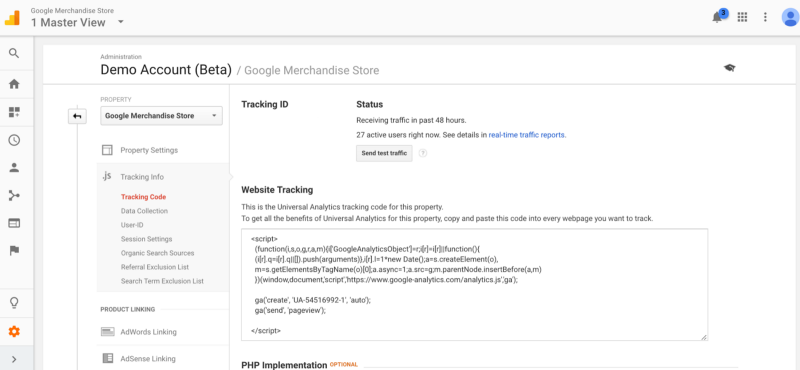Open real-time traffic reports link

click(527, 135)
